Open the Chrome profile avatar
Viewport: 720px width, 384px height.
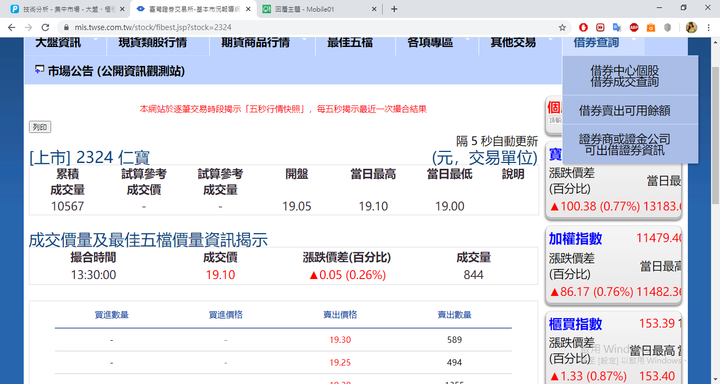691,28
